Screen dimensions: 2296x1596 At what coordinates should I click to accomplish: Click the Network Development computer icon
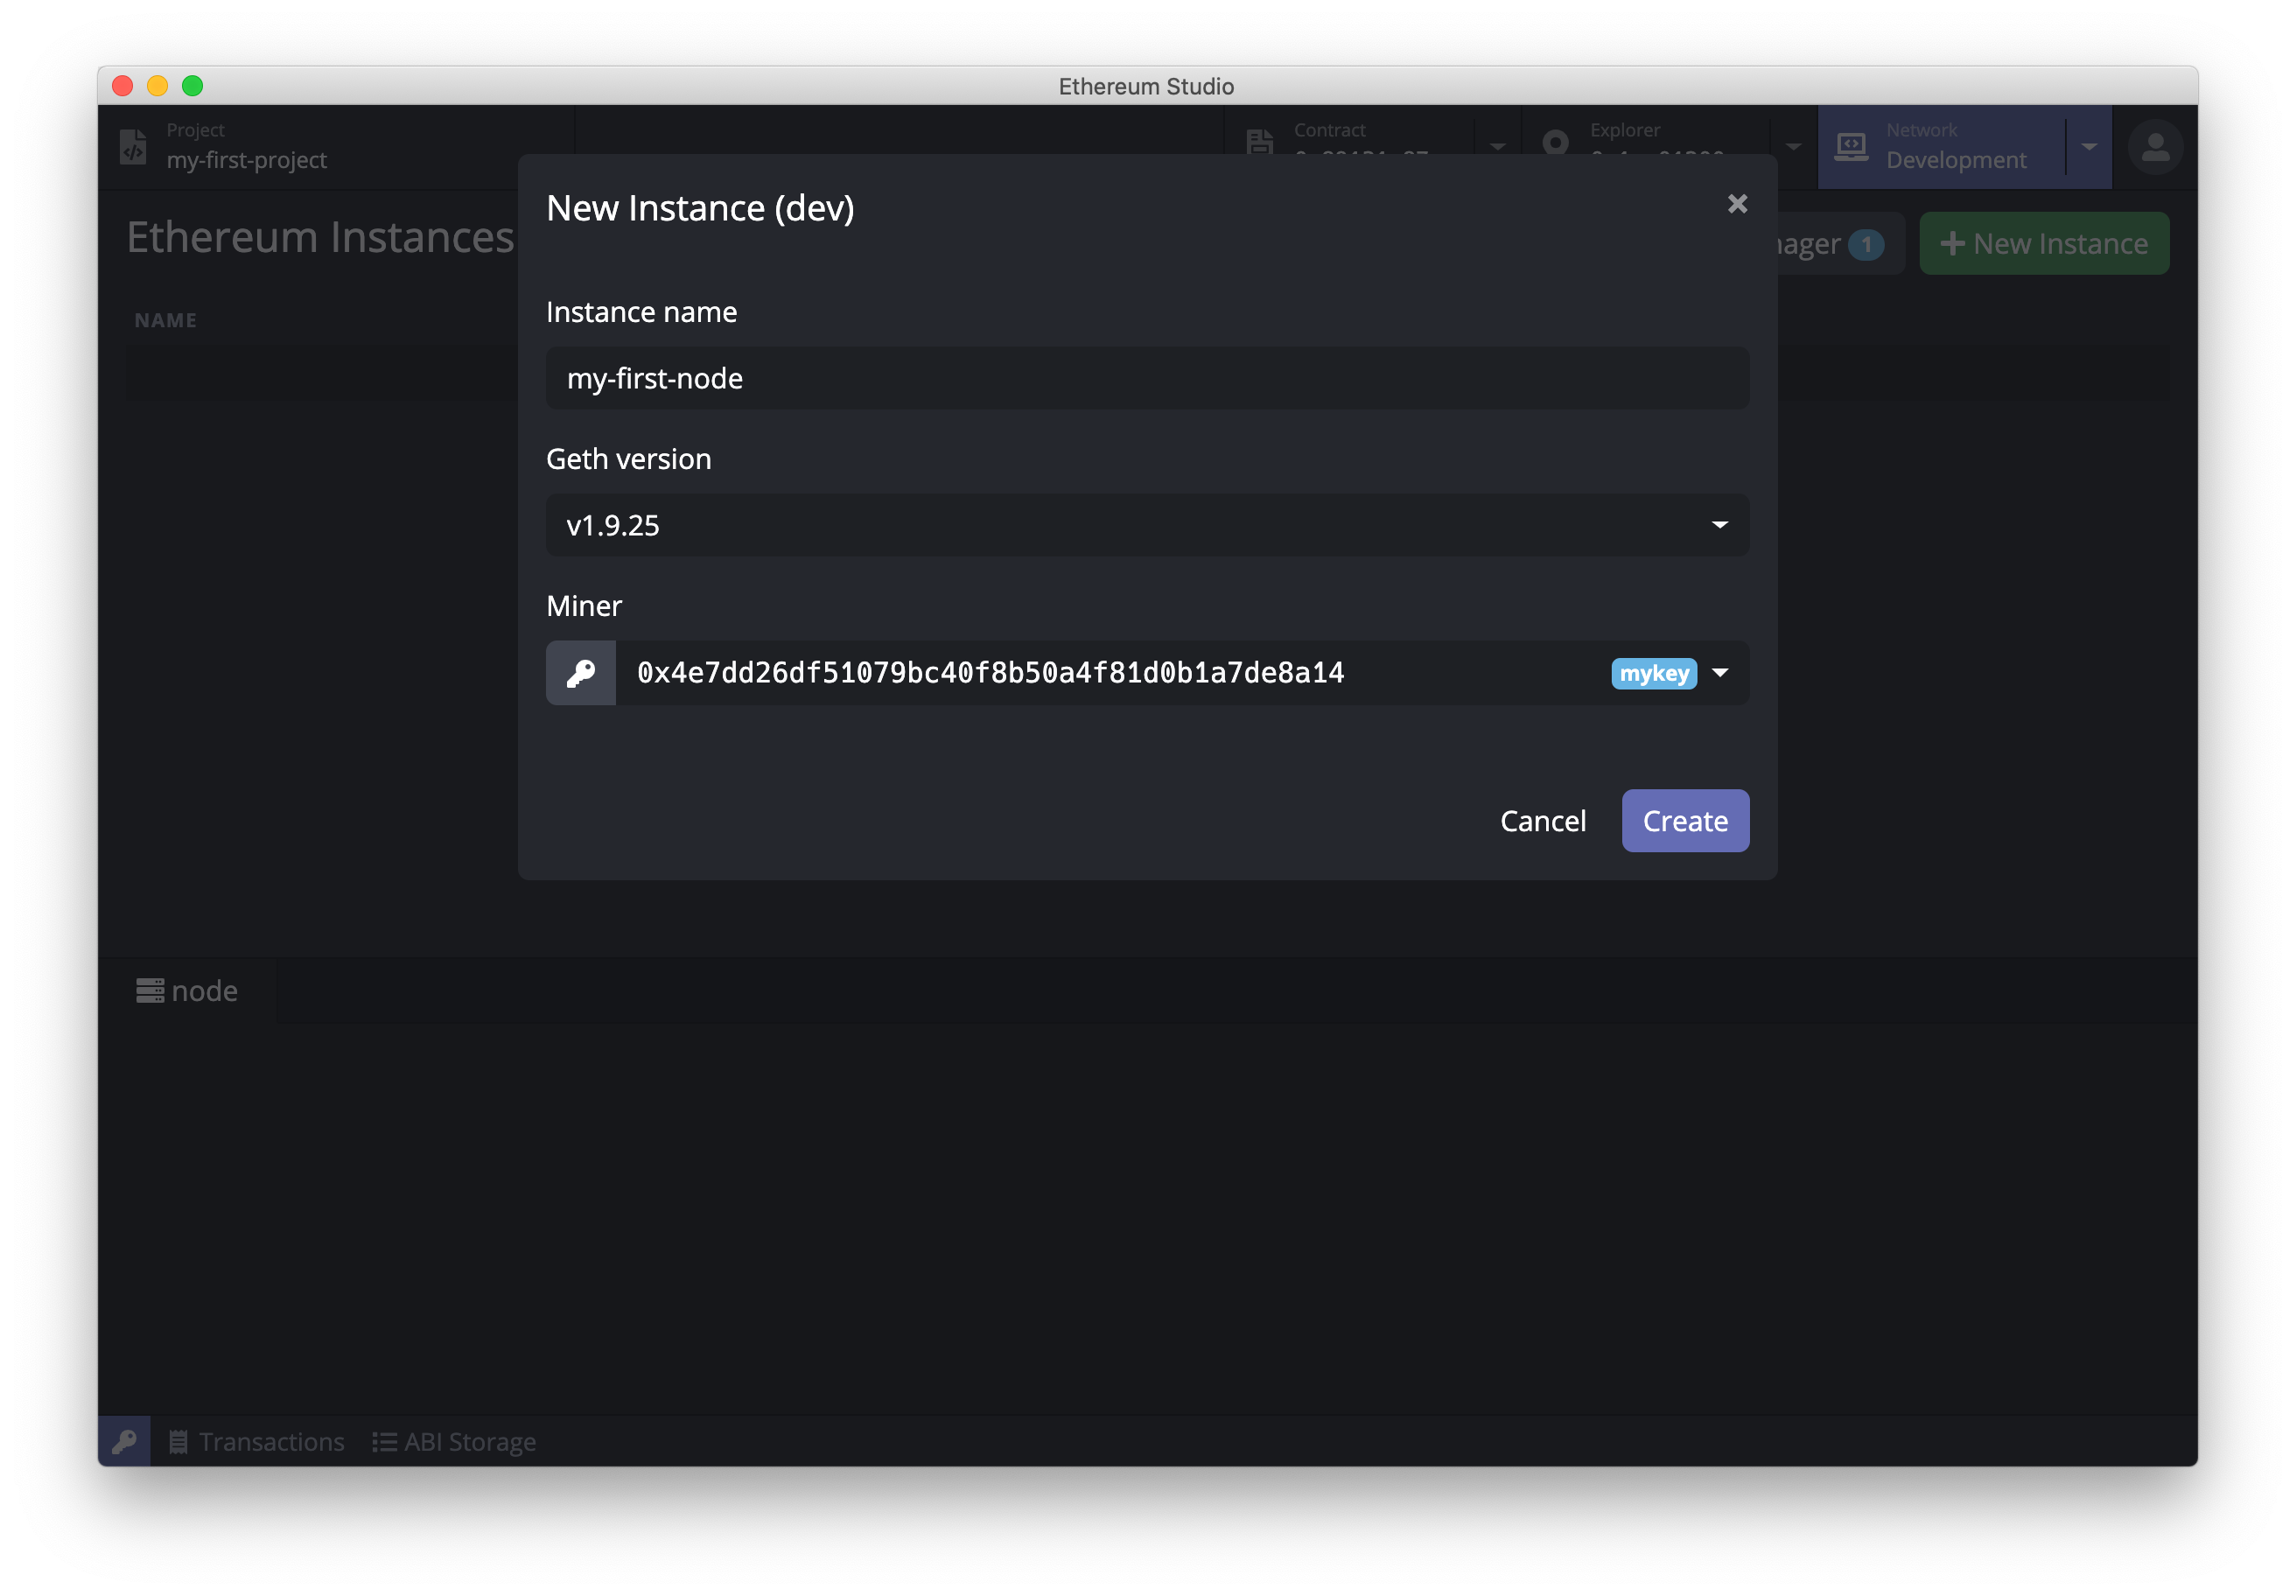[x=1851, y=146]
